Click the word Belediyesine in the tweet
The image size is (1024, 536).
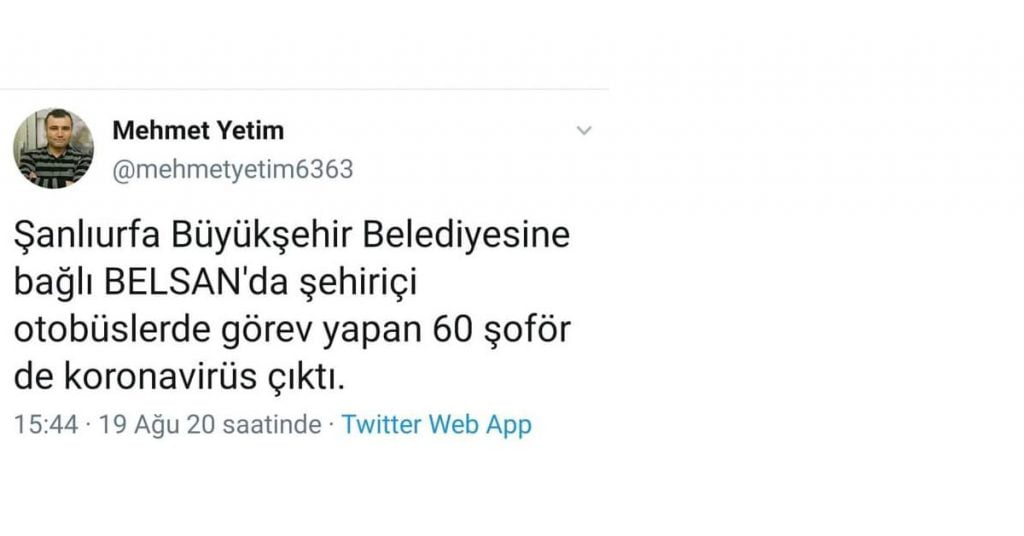click(x=466, y=235)
